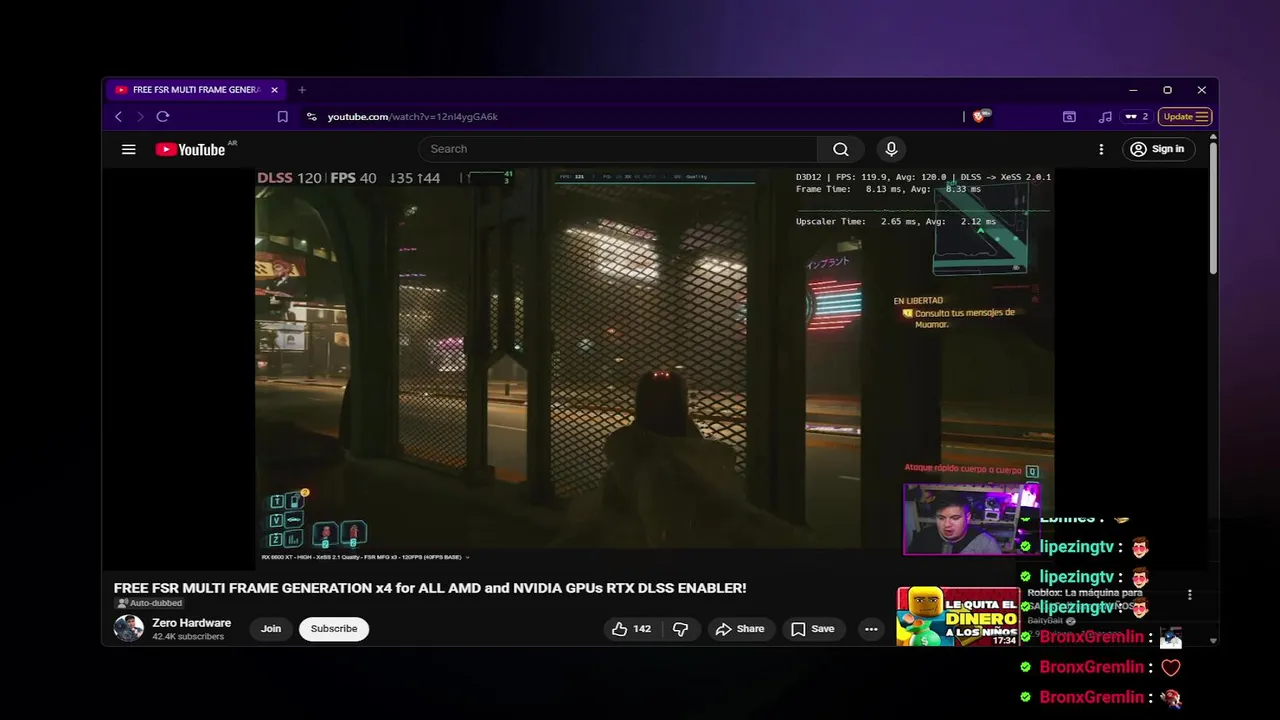Dislike the video

[681, 629]
